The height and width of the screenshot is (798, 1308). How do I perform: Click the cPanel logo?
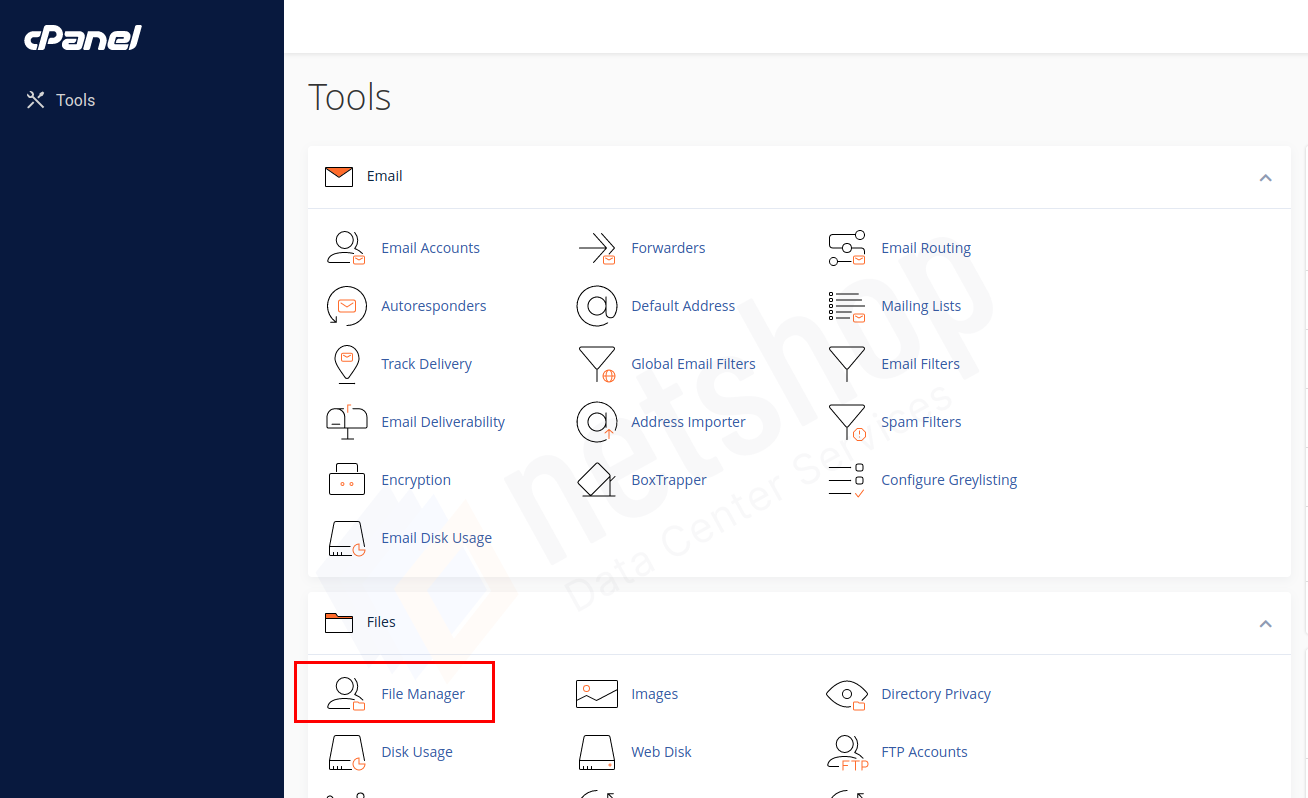click(x=83, y=38)
